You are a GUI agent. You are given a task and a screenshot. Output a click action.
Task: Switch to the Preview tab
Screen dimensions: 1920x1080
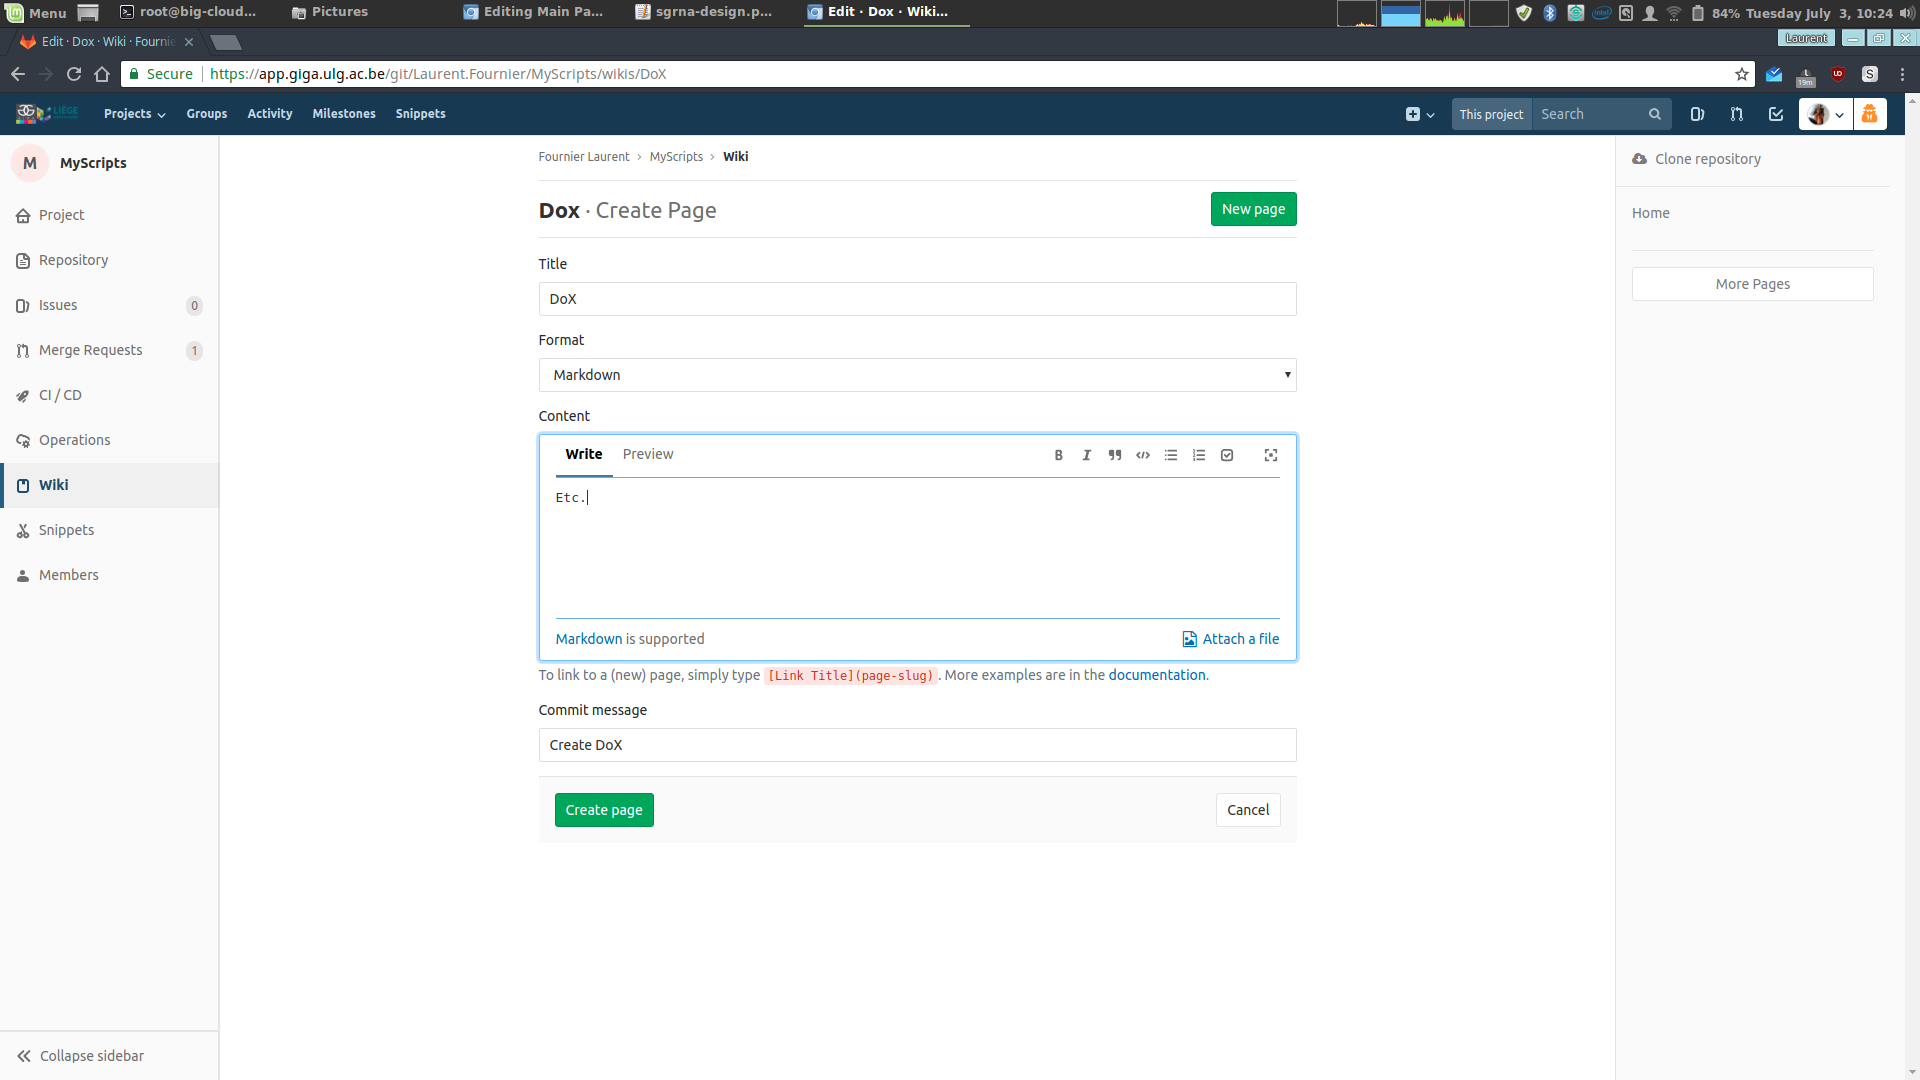647,454
